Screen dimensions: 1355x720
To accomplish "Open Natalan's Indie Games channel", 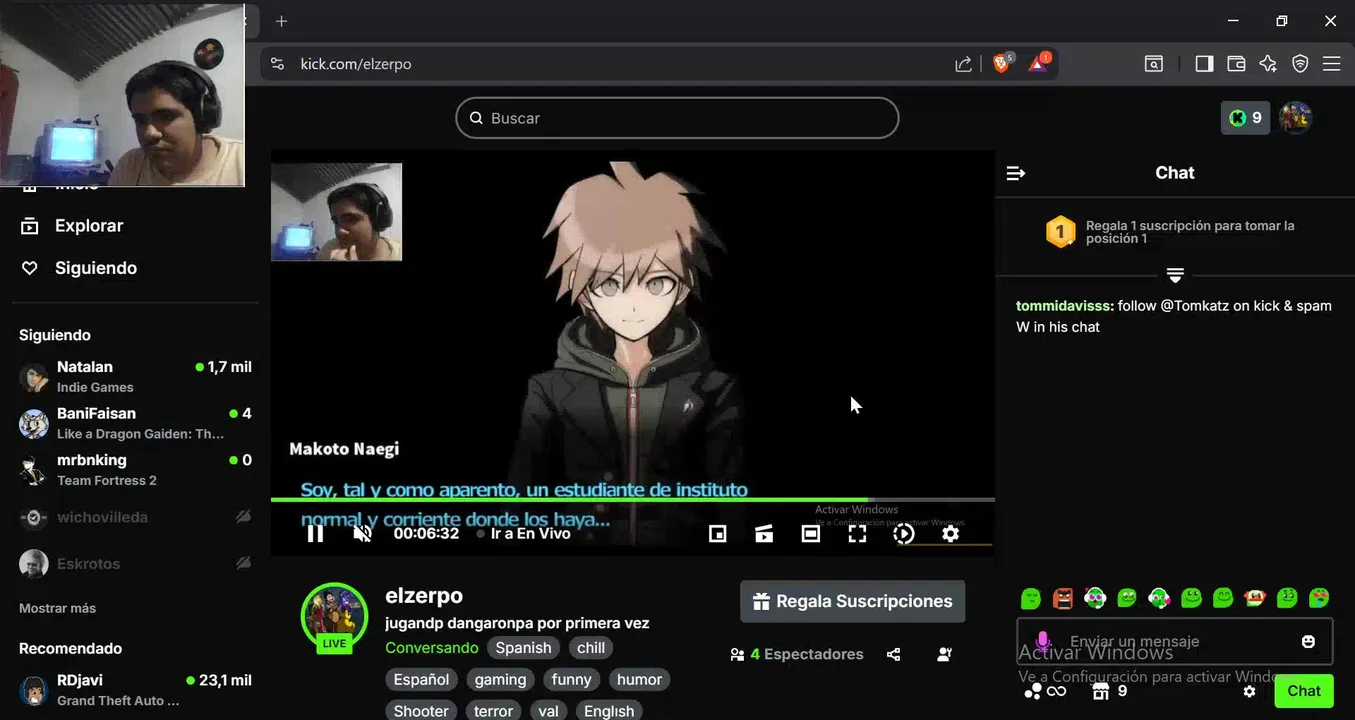I will [x=135, y=377].
